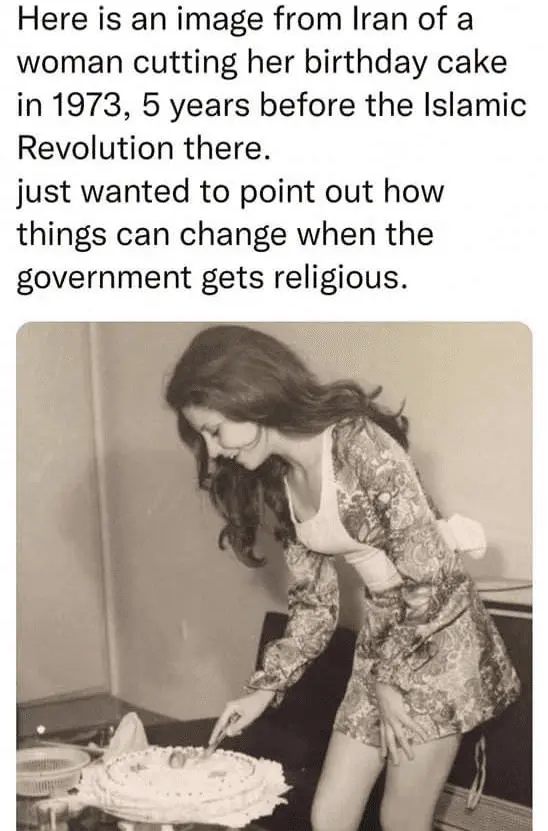Click the words 'government gets religious.'
The image size is (548, 831).
(213, 277)
